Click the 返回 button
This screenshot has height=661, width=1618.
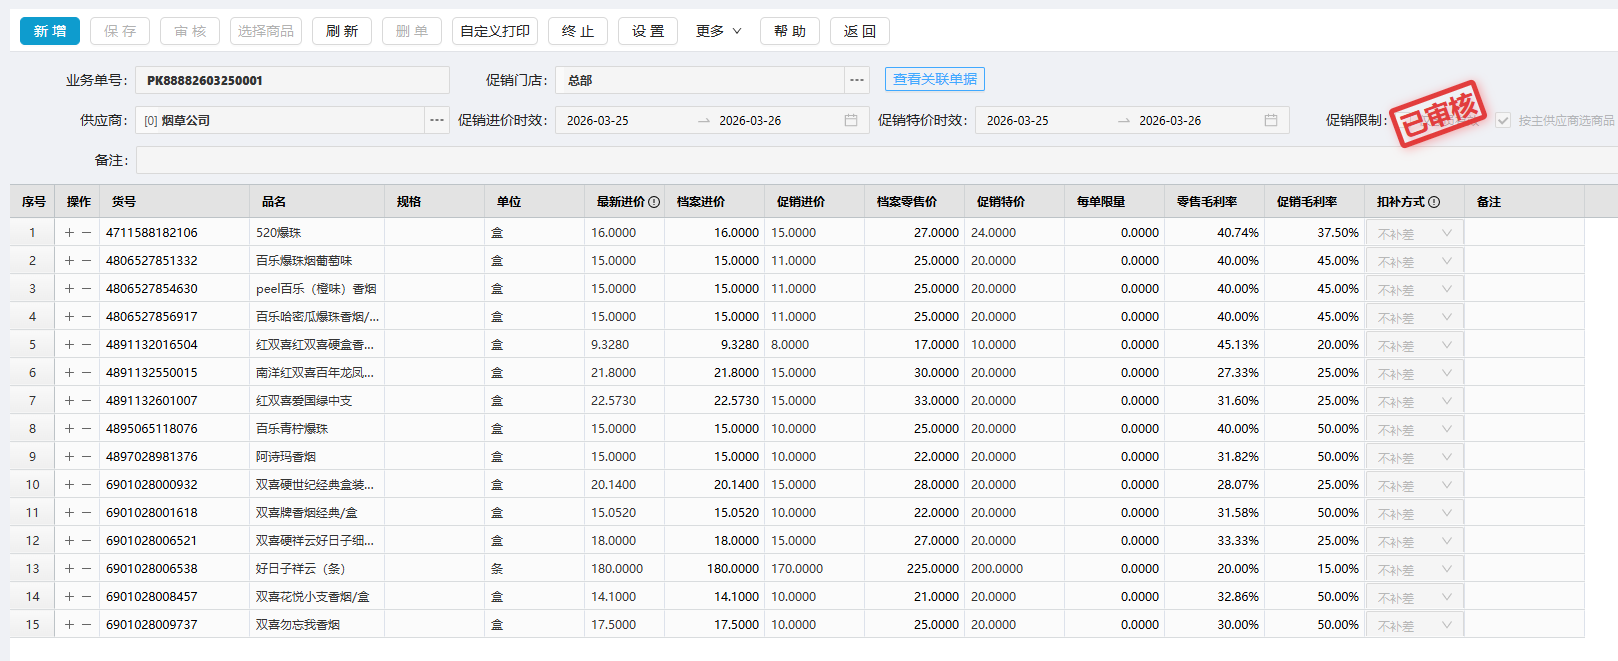click(x=860, y=32)
